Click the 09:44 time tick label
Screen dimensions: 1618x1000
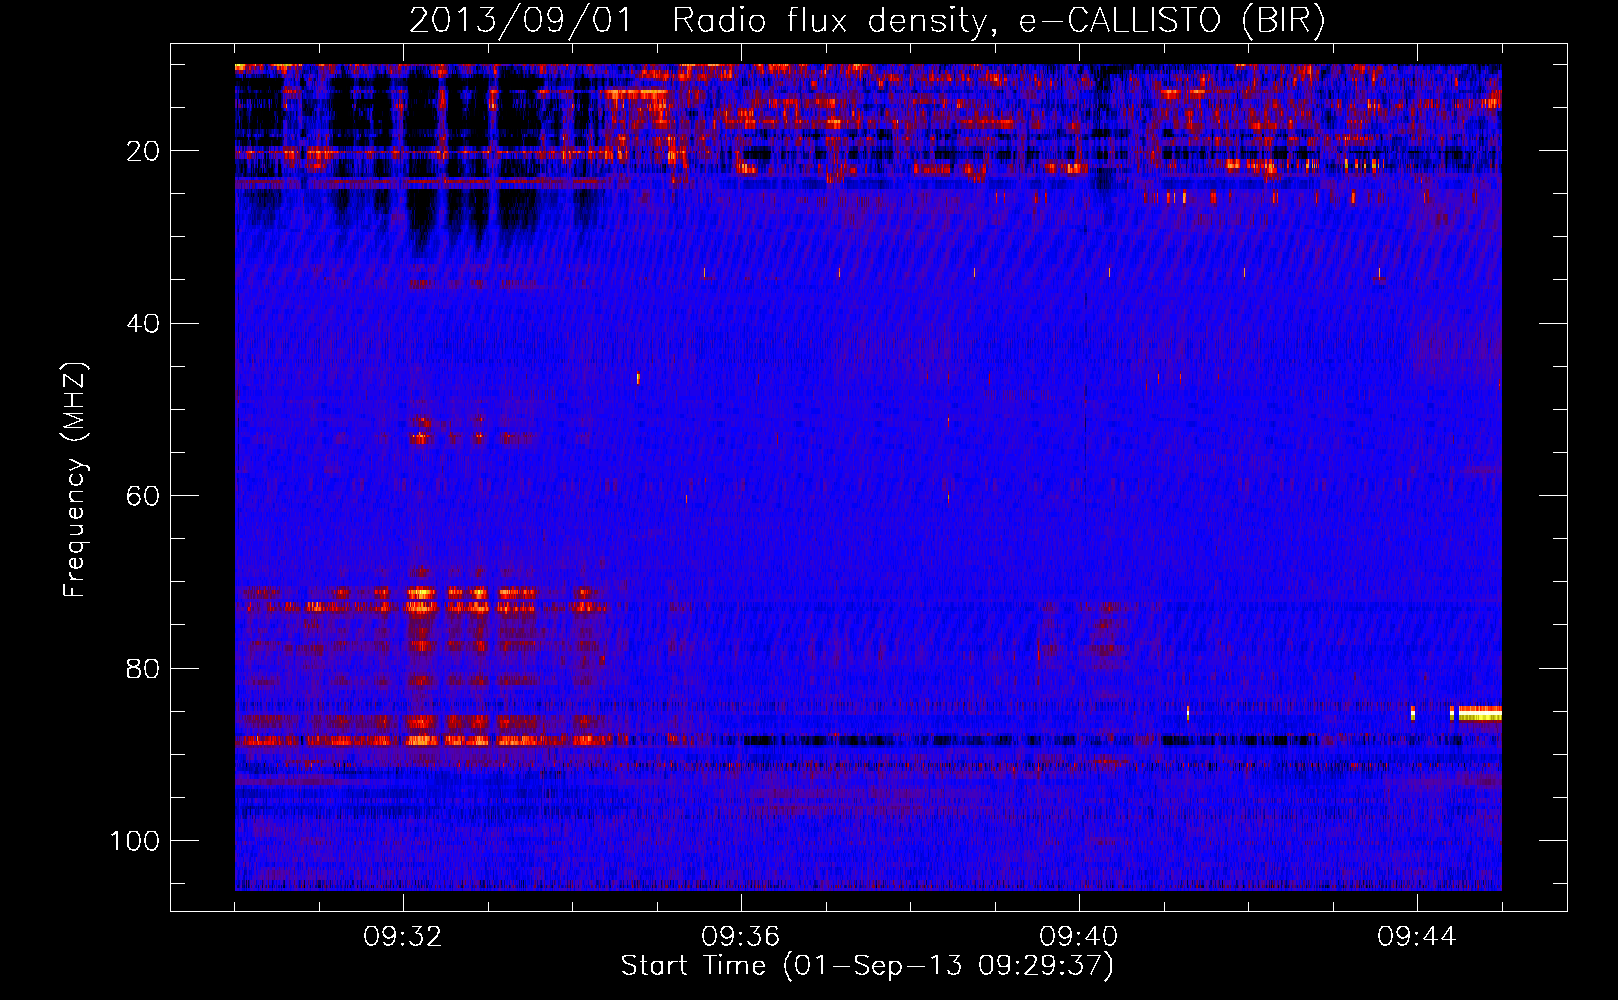point(1417,937)
